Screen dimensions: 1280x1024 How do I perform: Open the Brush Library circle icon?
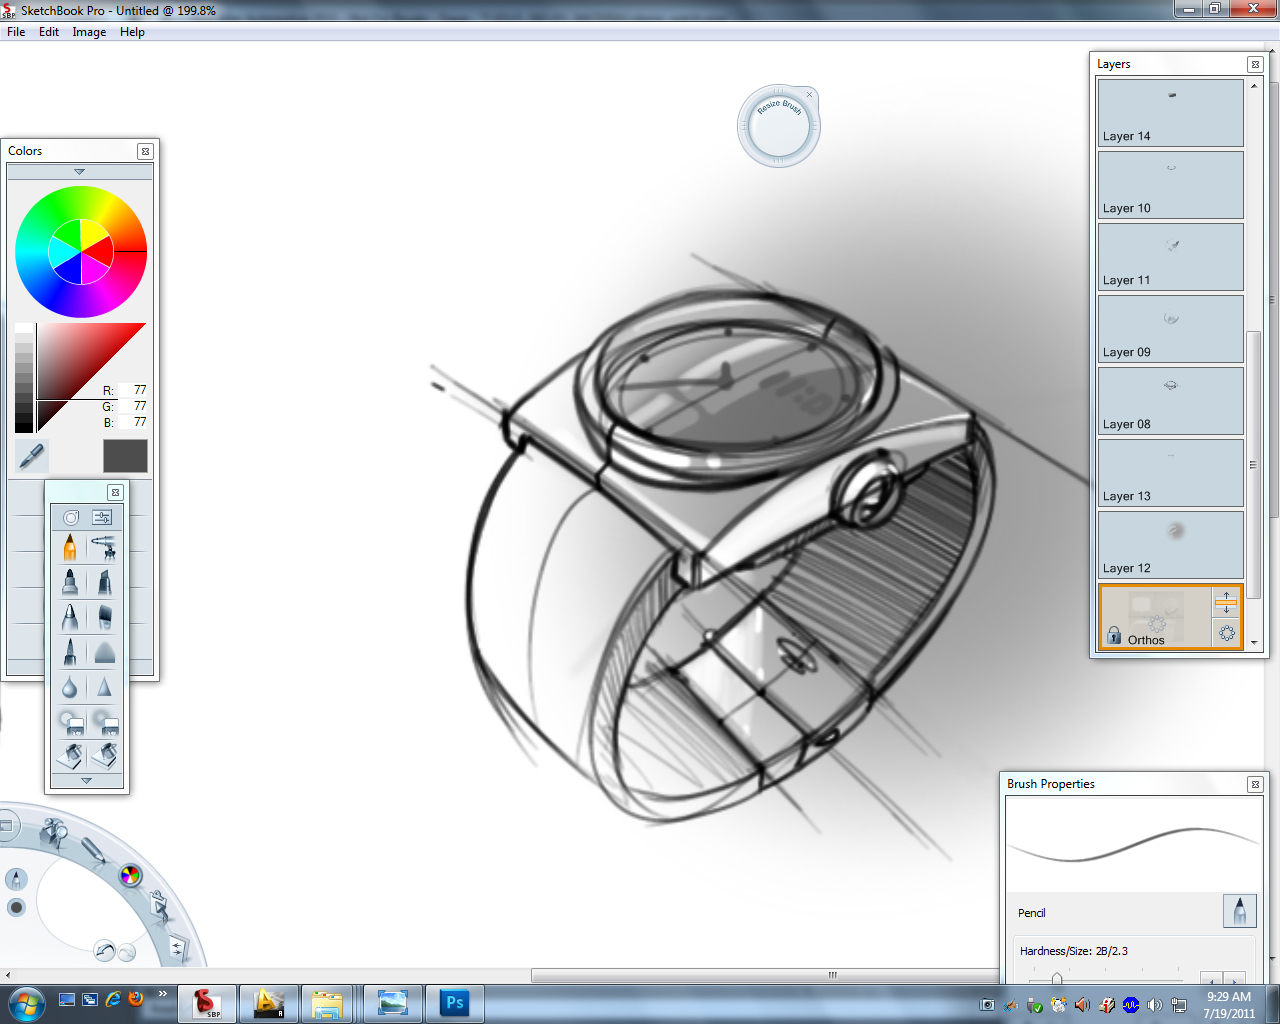point(70,517)
